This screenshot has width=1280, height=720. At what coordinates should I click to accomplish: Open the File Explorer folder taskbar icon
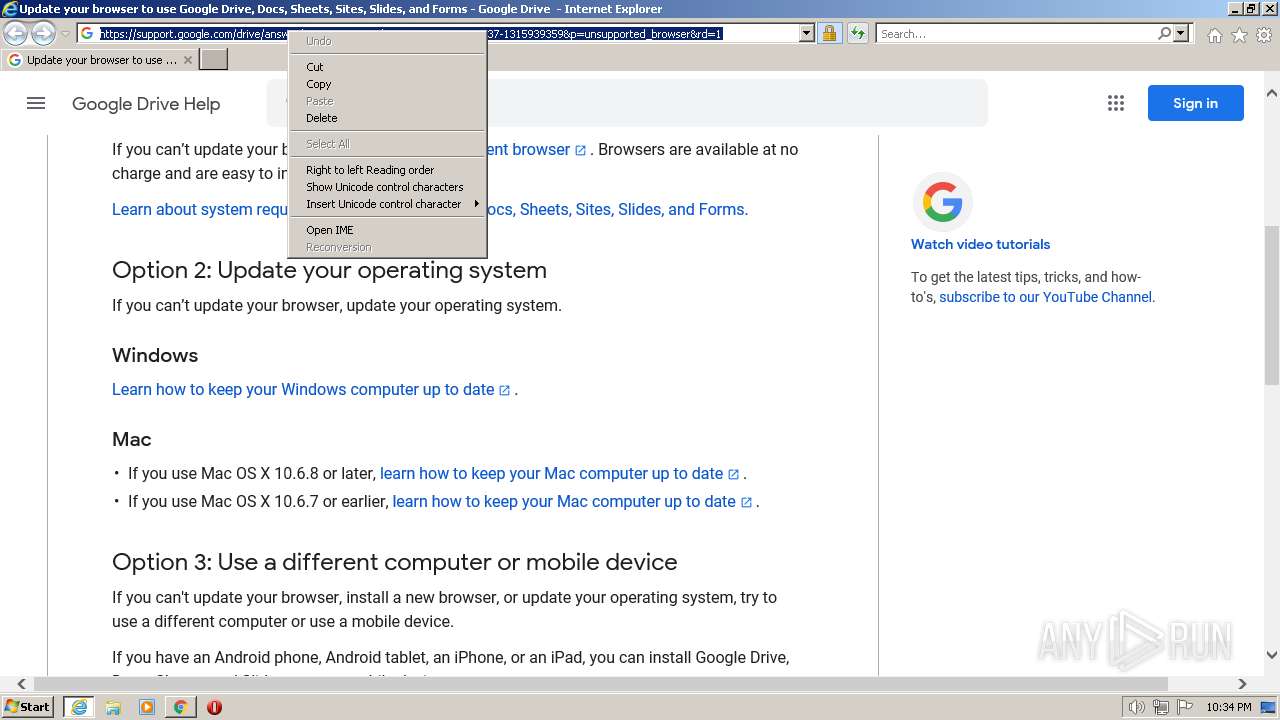click(x=113, y=707)
